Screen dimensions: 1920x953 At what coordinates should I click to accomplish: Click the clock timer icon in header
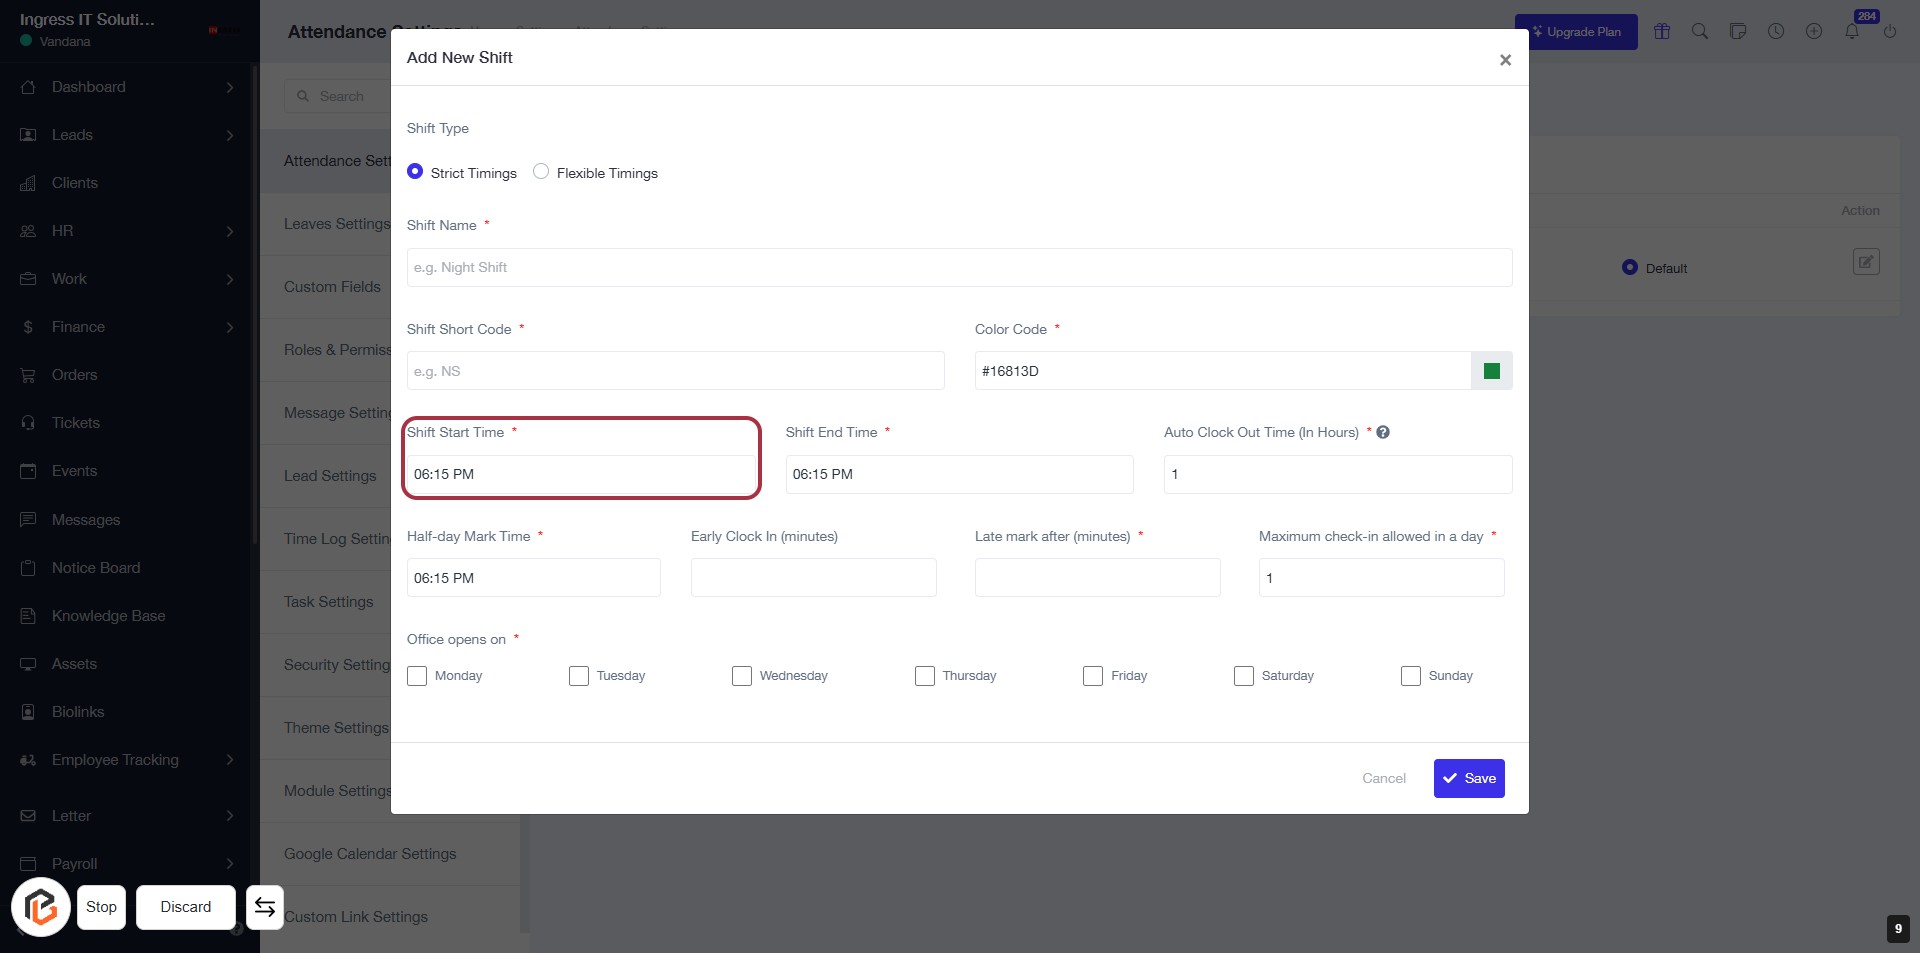tap(1776, 31)
